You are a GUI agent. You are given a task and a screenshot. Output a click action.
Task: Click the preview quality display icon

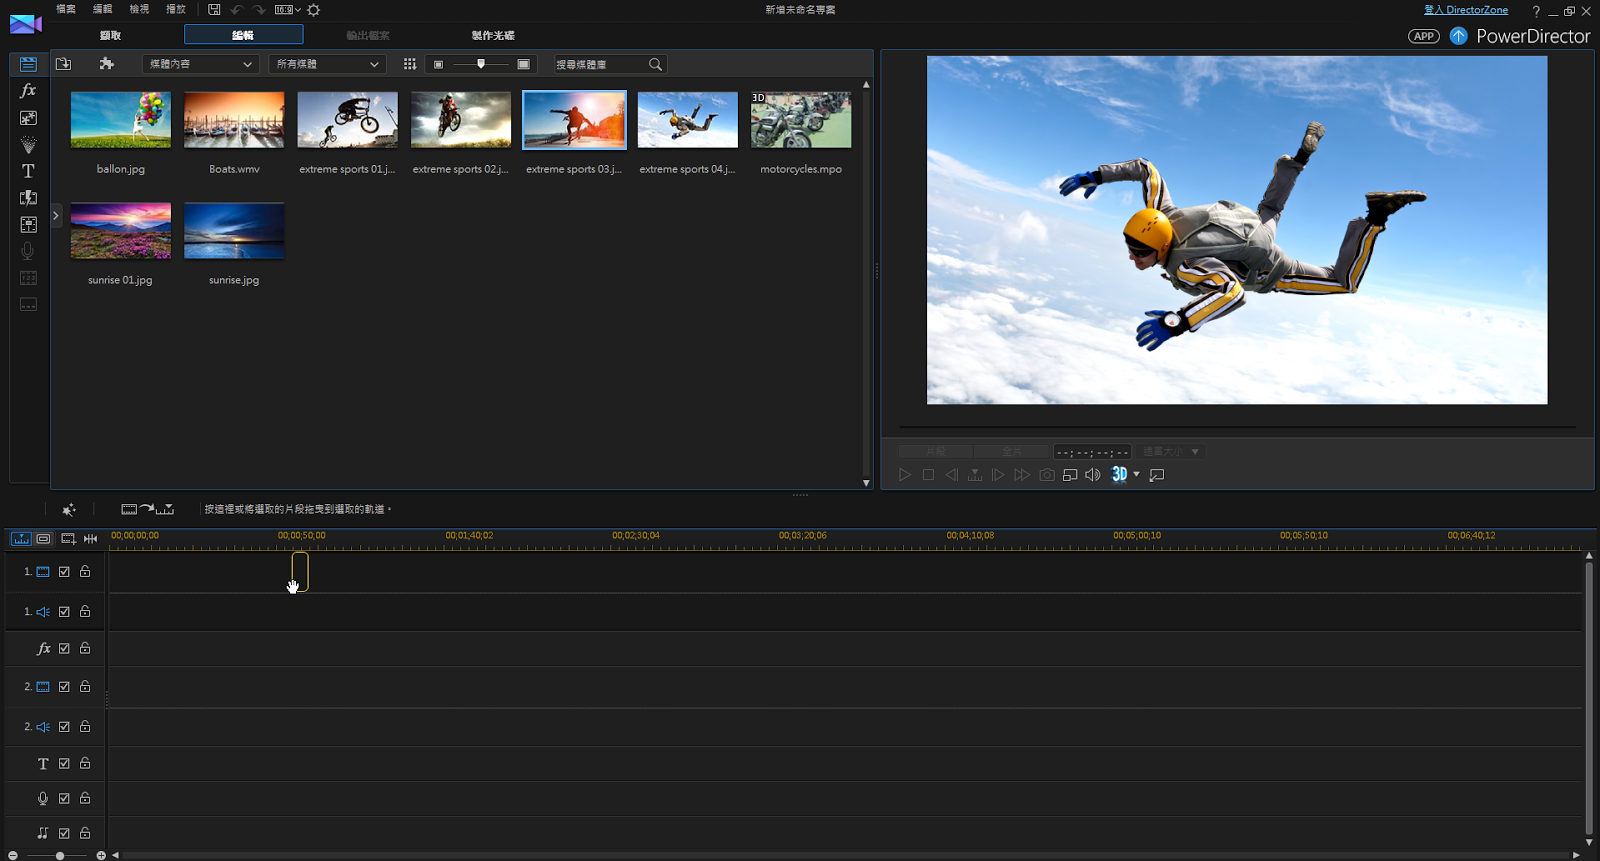click(x=1070, y=475)
